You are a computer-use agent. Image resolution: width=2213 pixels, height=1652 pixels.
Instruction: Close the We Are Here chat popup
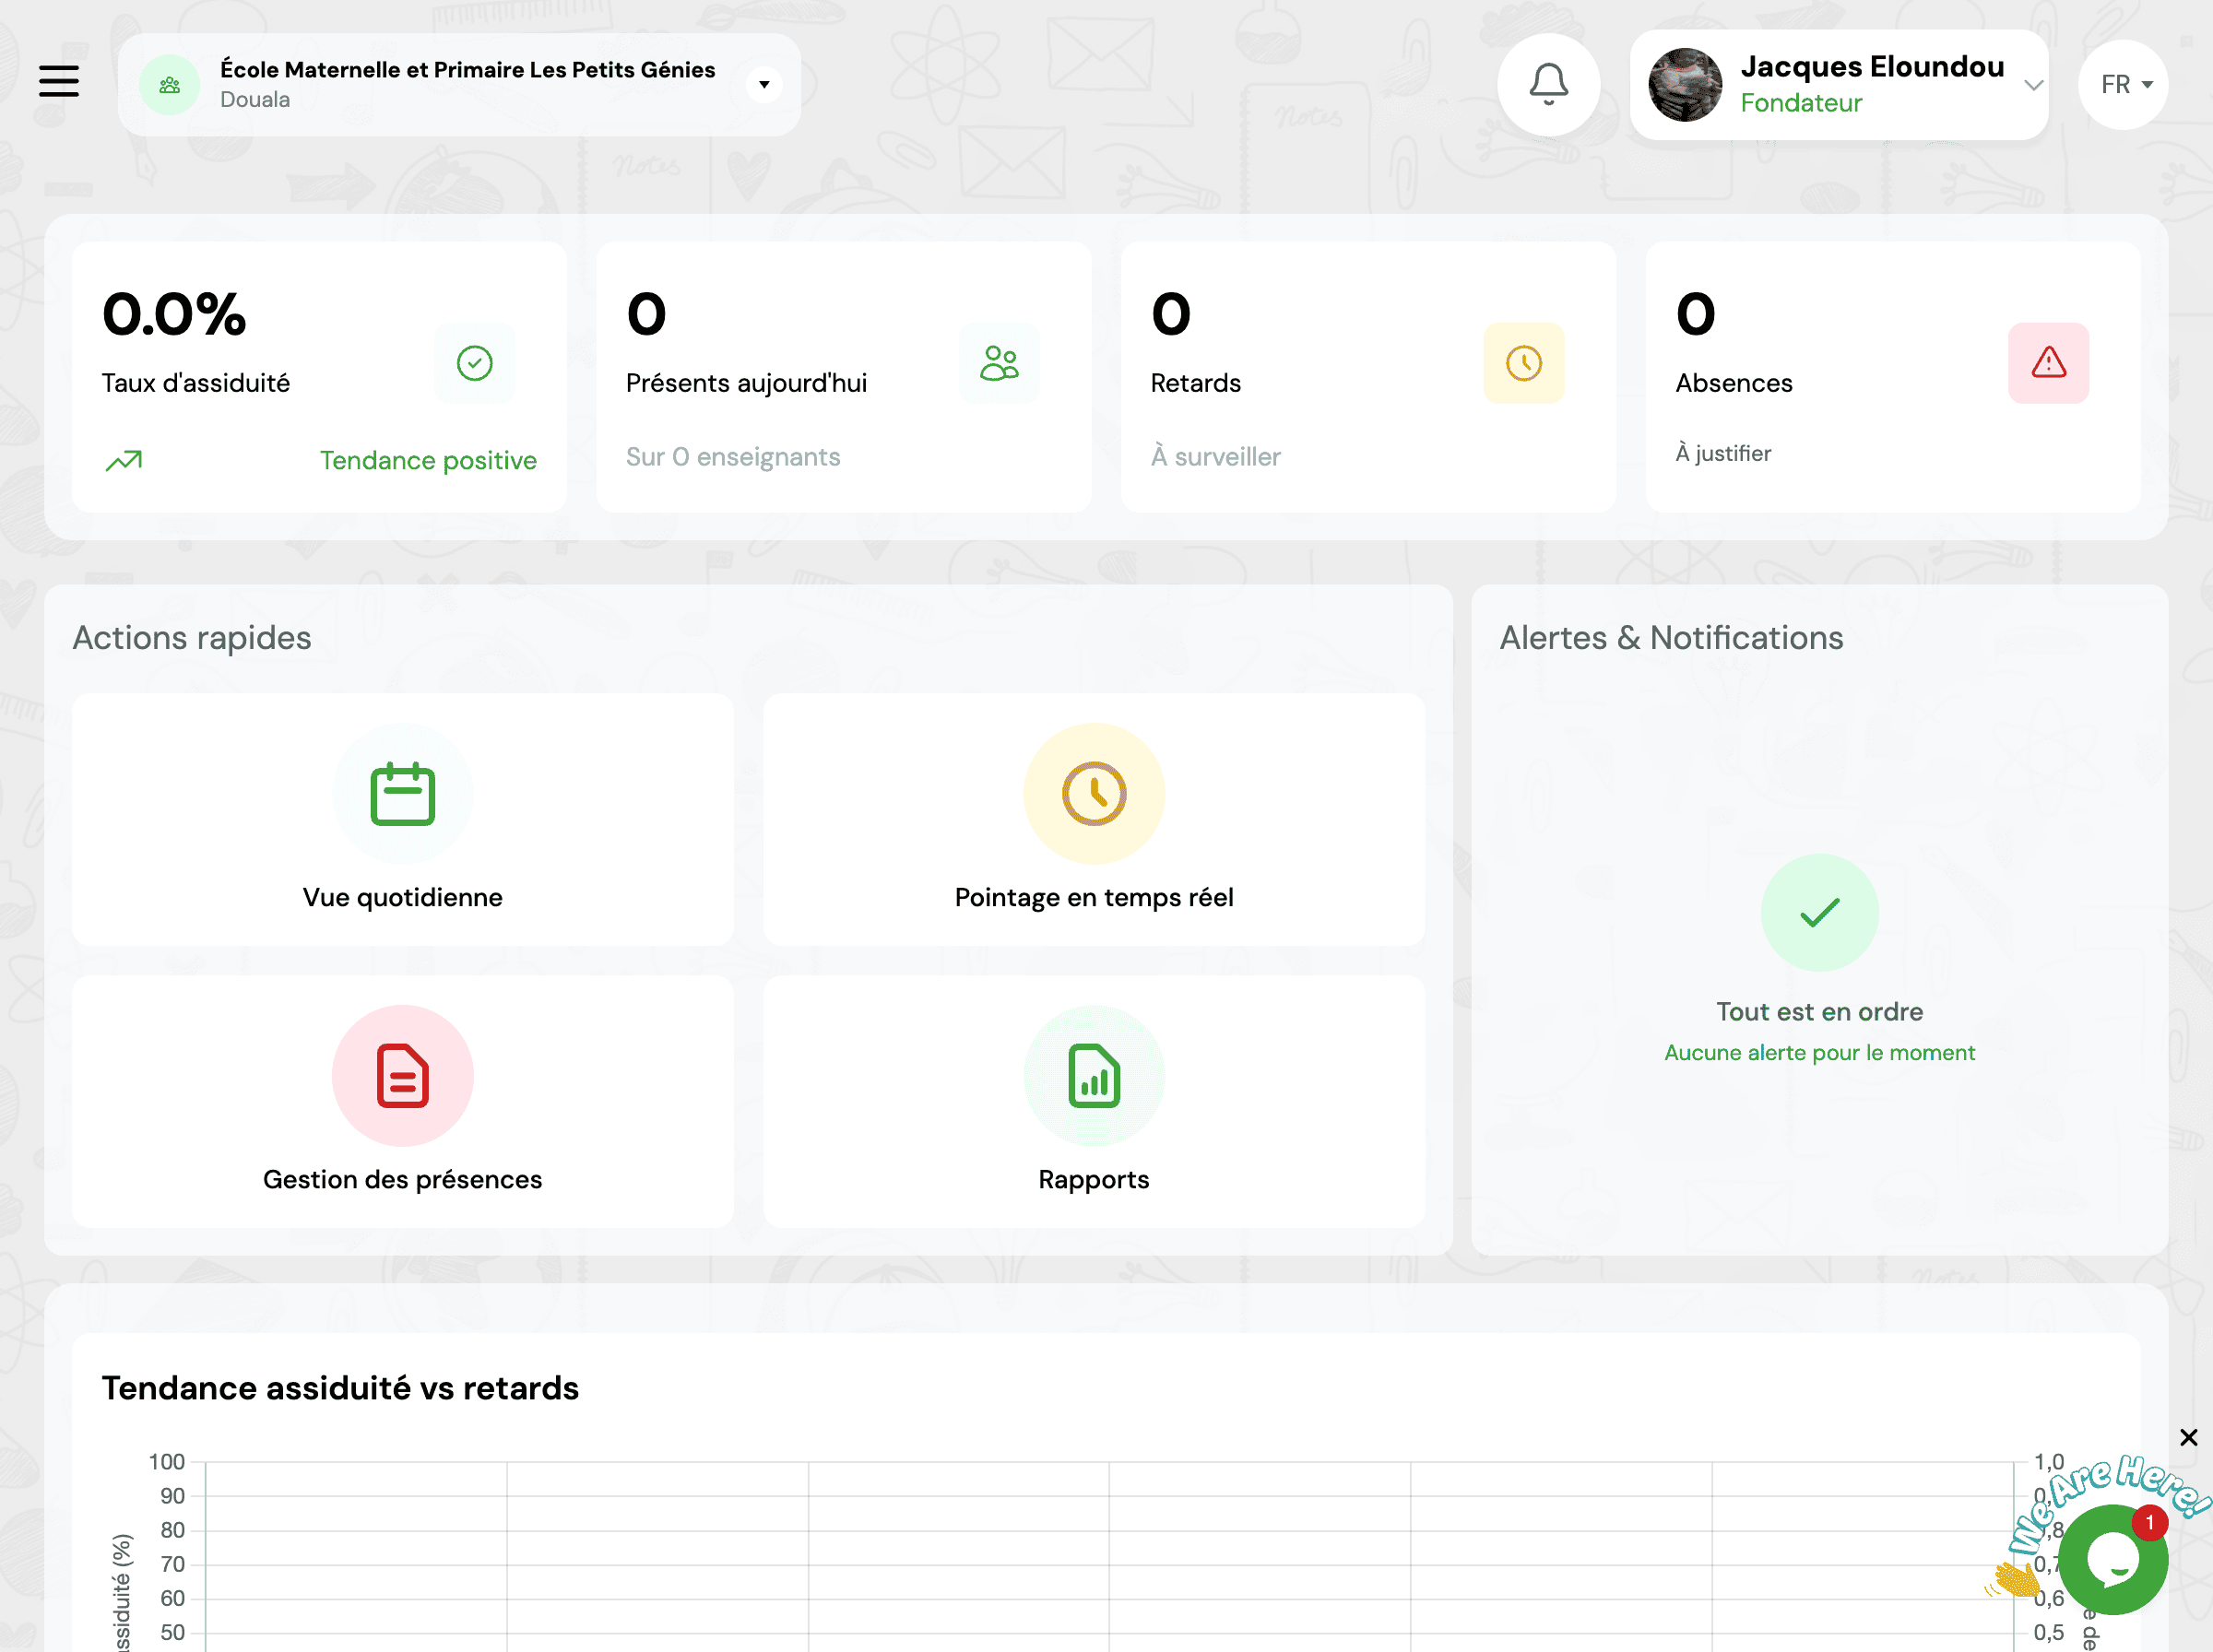pyautogui.click(x=2188, y=1437)
